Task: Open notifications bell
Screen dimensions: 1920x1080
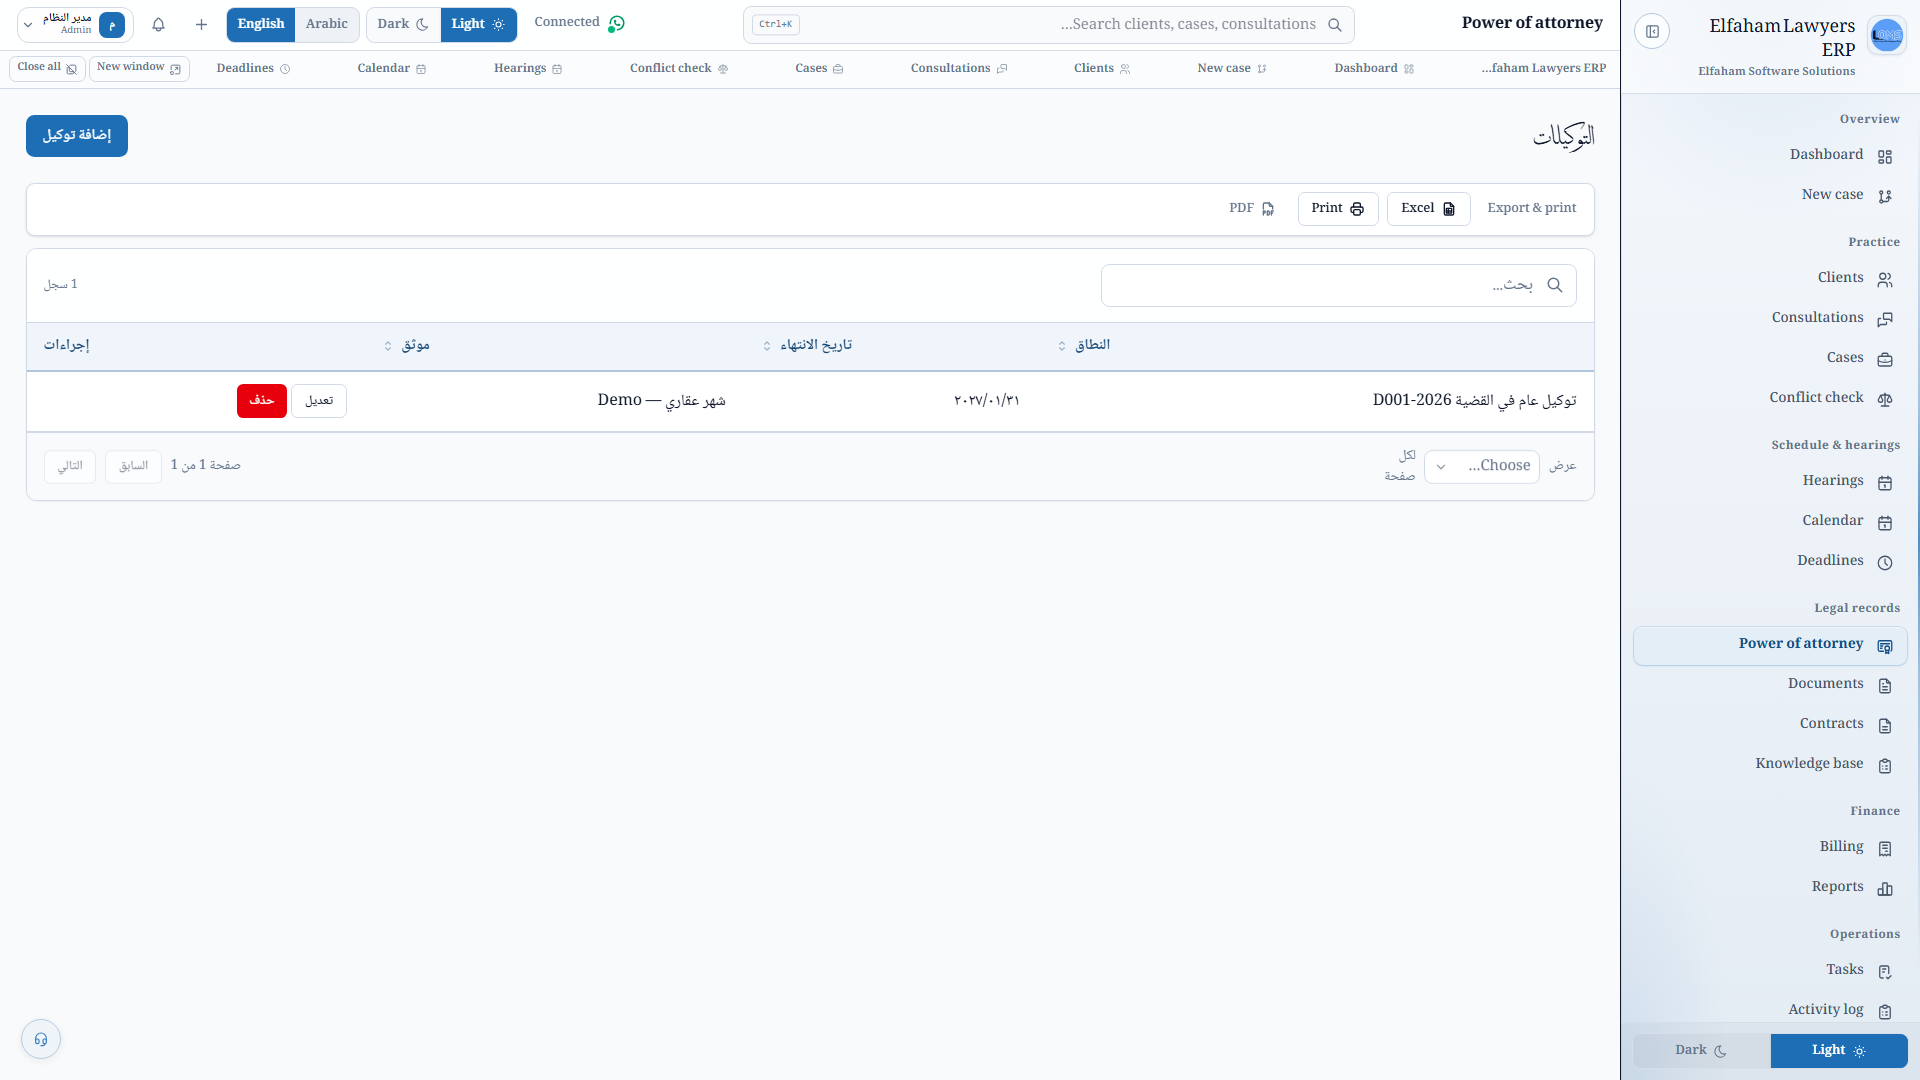Action: point(158,24)
